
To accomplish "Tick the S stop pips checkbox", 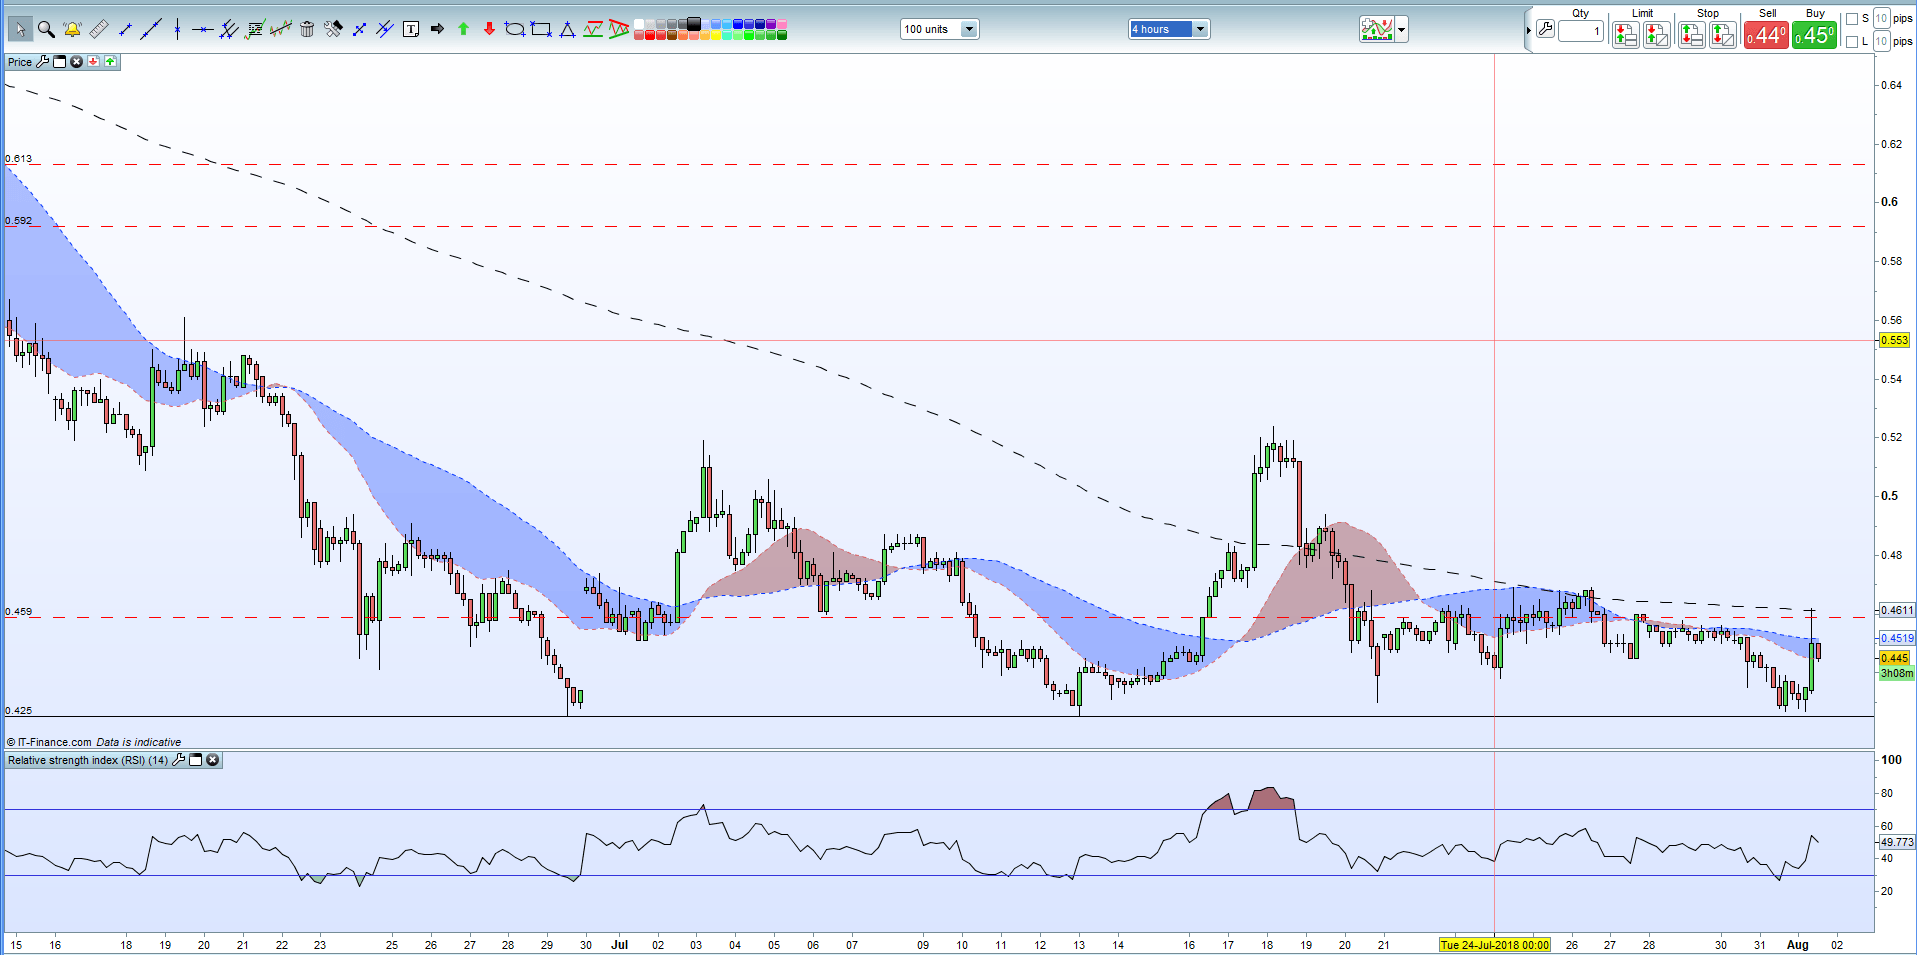I will point(1852,18).
